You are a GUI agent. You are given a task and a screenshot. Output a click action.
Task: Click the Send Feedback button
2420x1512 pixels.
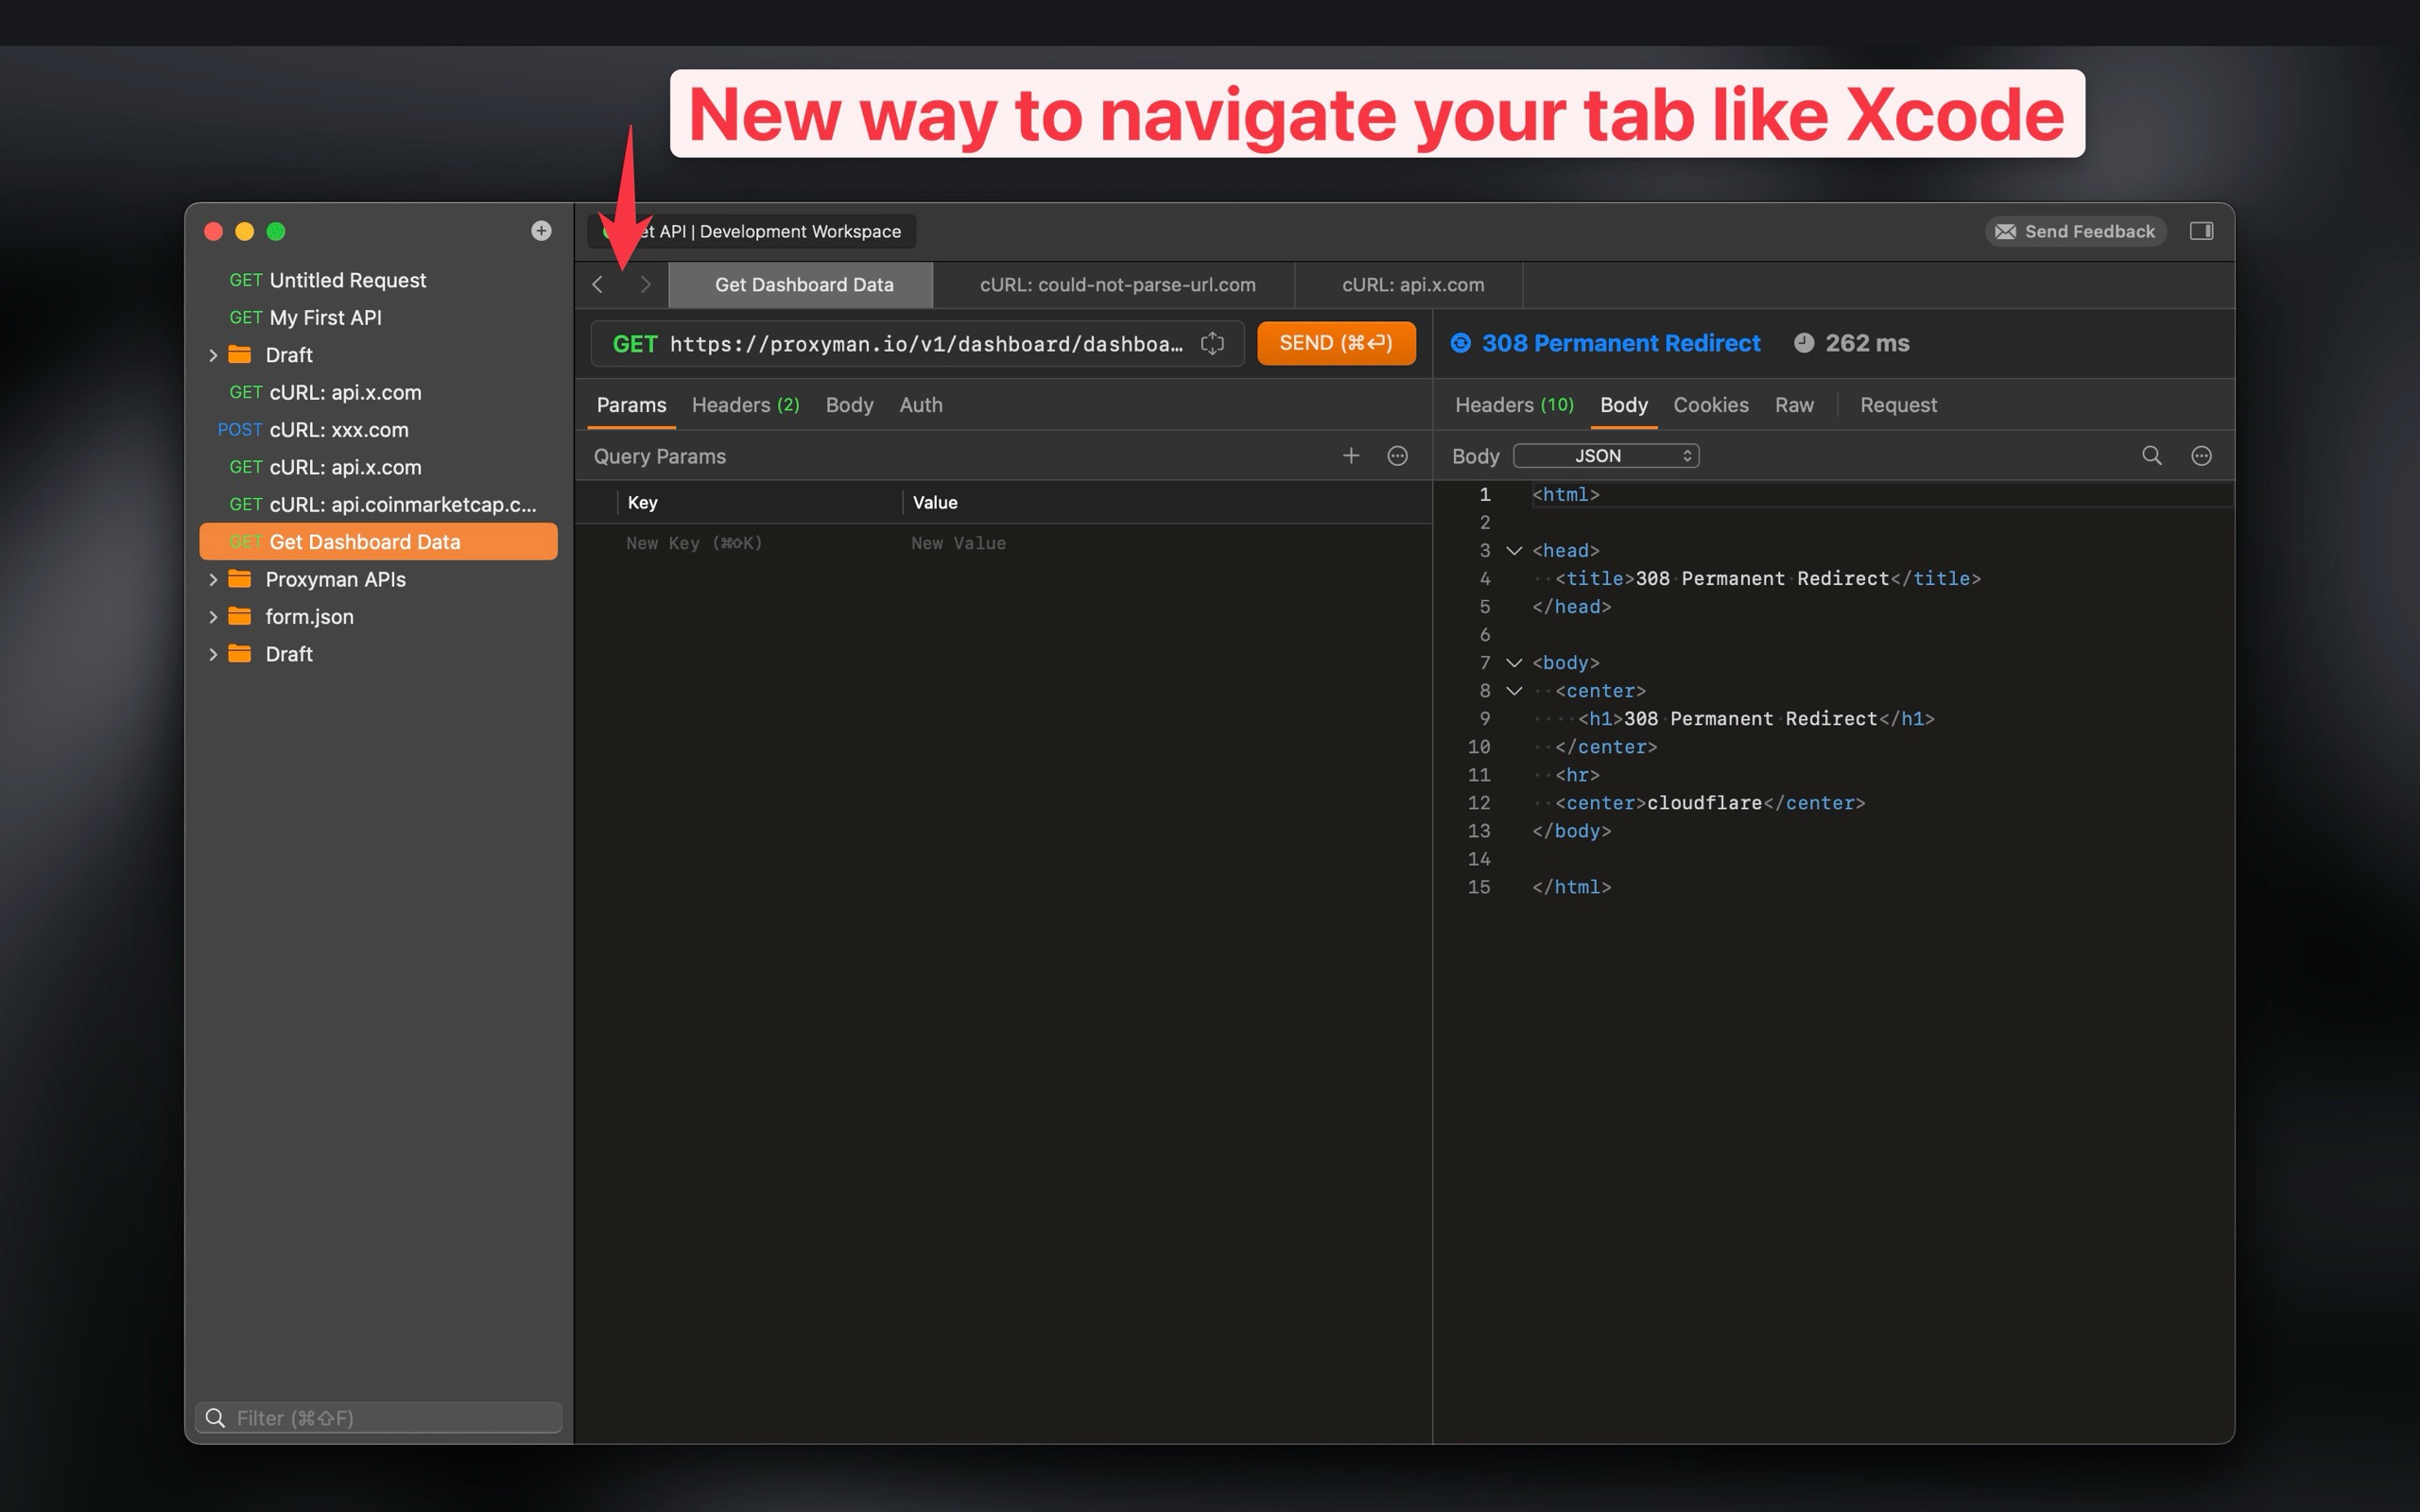point(2075,231)
